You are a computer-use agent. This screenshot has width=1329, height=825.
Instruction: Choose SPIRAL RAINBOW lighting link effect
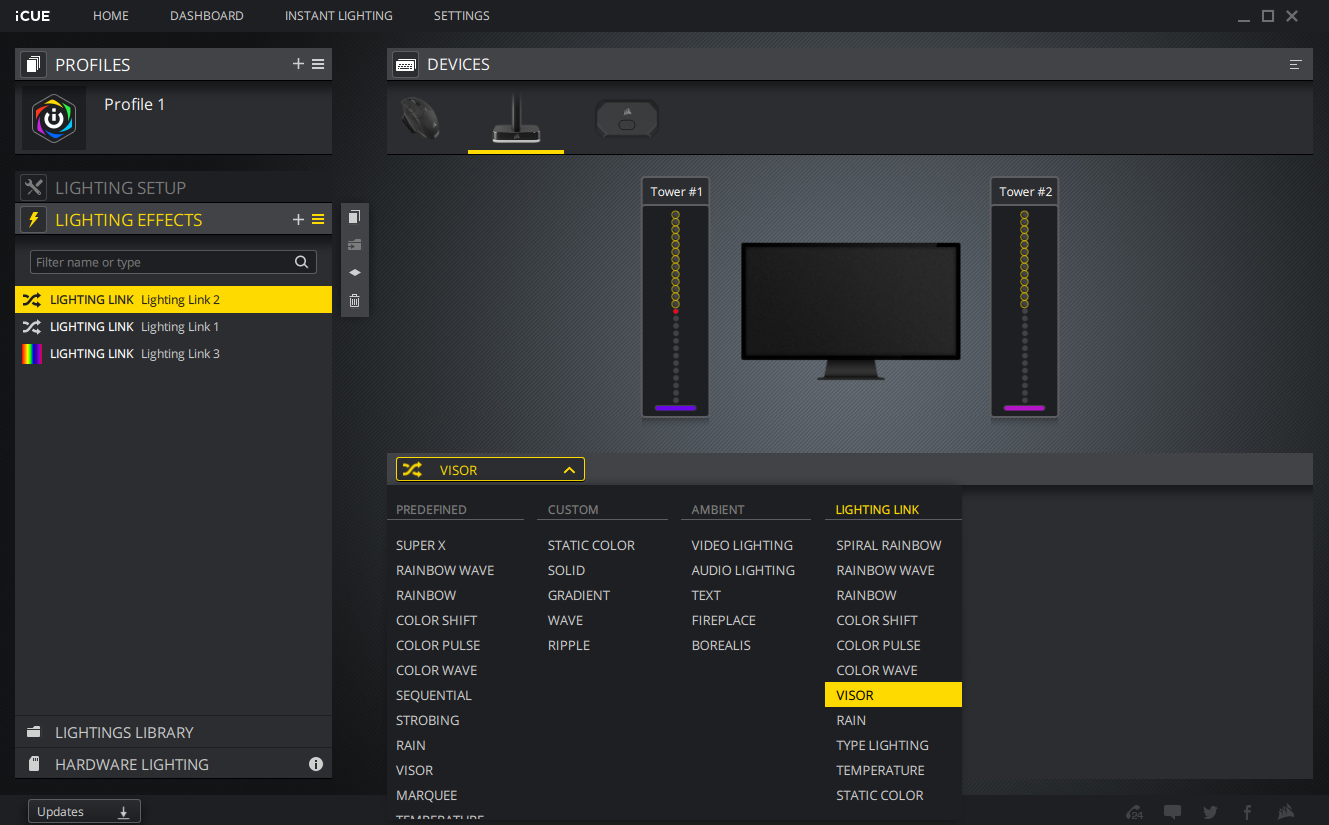(889, 545)
